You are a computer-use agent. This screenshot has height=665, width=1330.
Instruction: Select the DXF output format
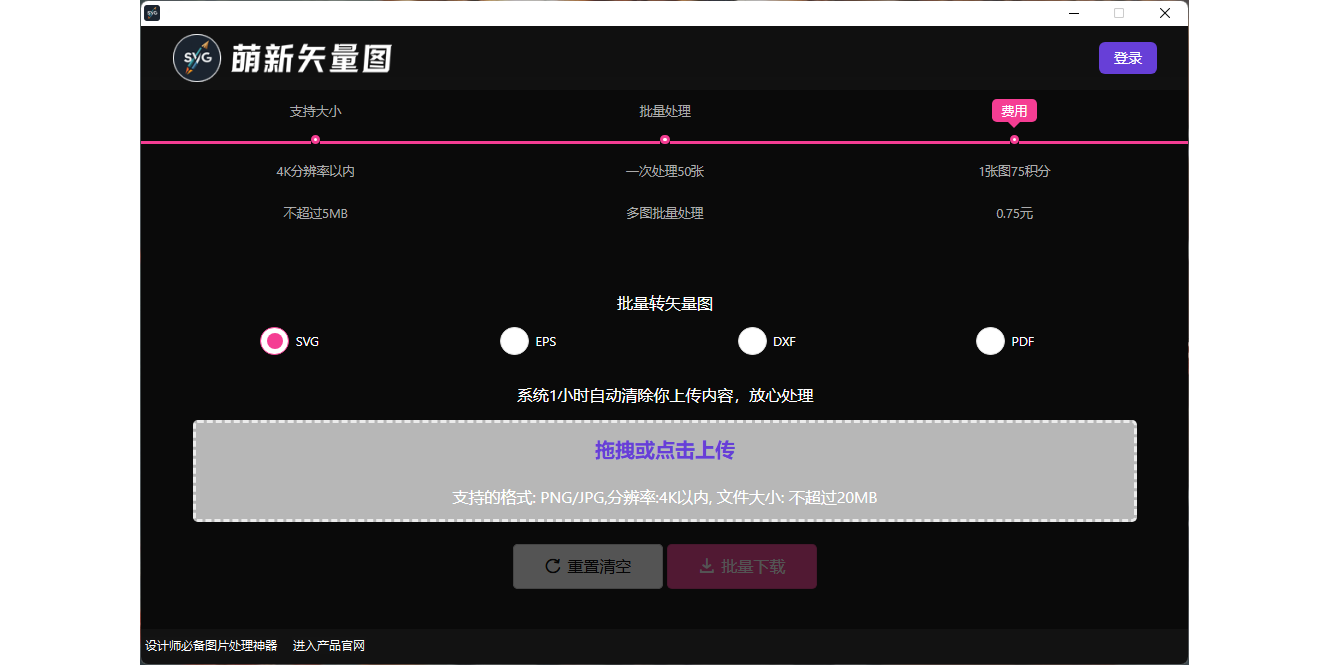pos(752,340)
